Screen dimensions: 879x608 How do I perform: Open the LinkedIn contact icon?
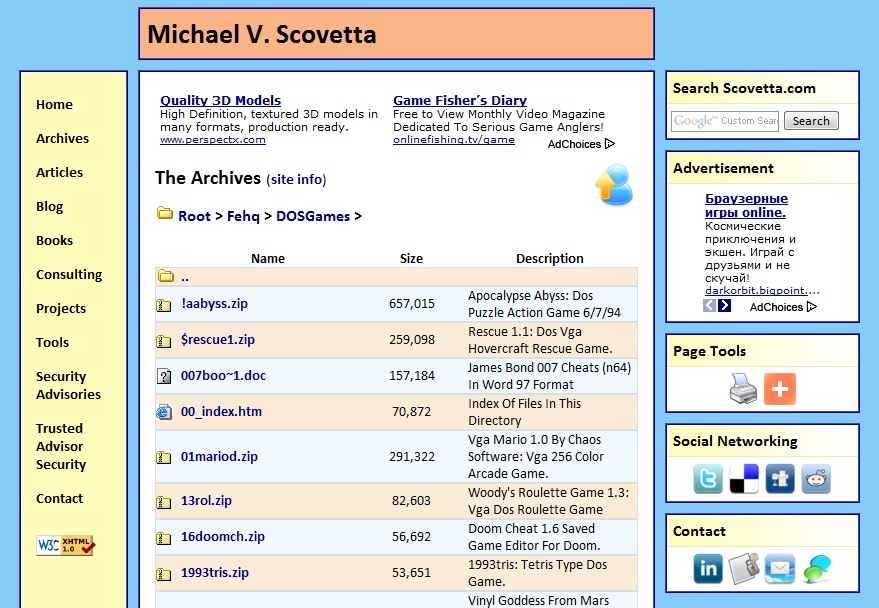tap(708, 569)
